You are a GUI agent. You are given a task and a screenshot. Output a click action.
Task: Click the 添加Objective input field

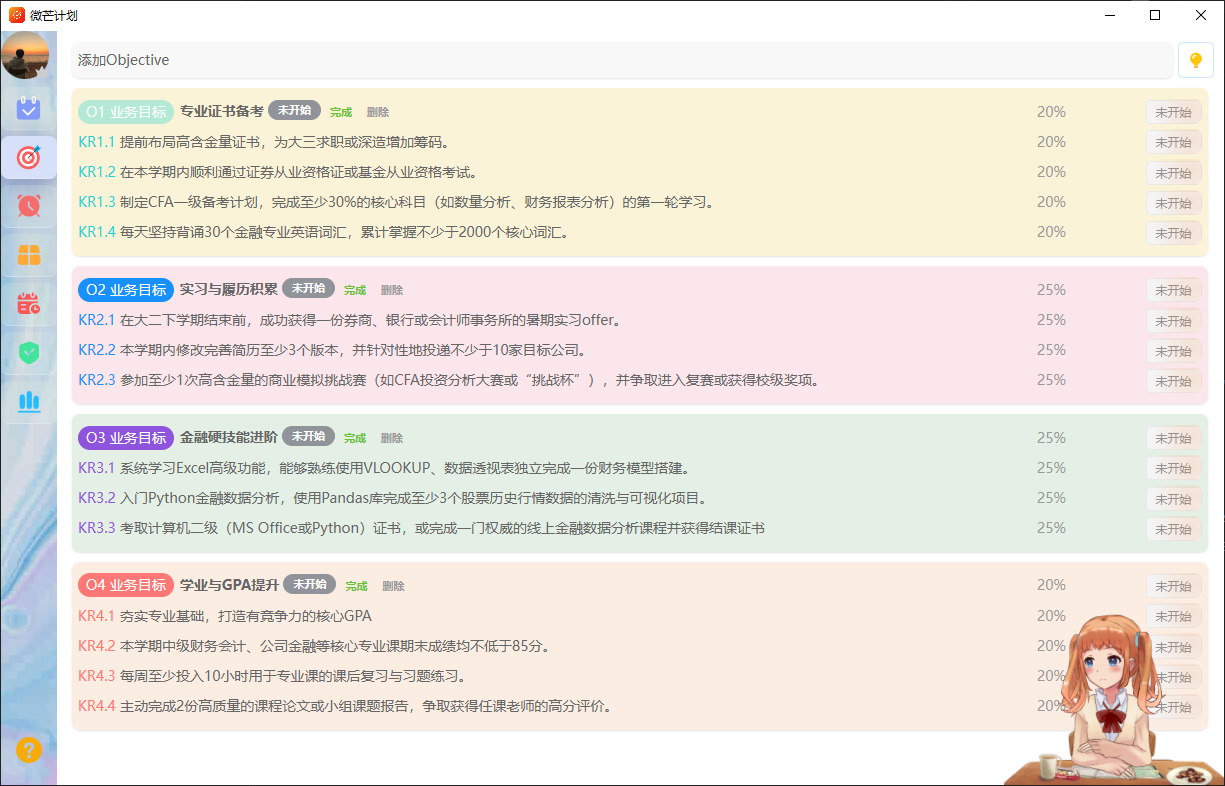pyautogui.click(x=622, y=60)
